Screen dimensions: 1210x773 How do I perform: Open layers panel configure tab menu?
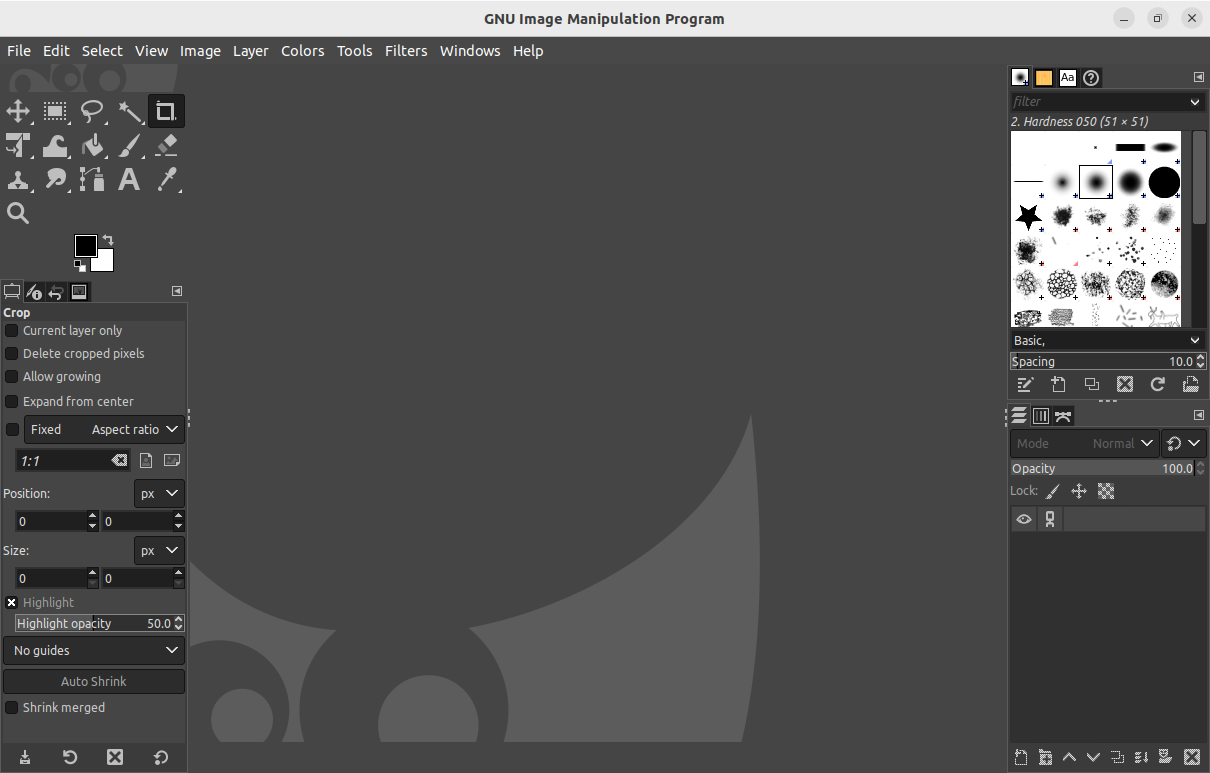coord(1198,415)
